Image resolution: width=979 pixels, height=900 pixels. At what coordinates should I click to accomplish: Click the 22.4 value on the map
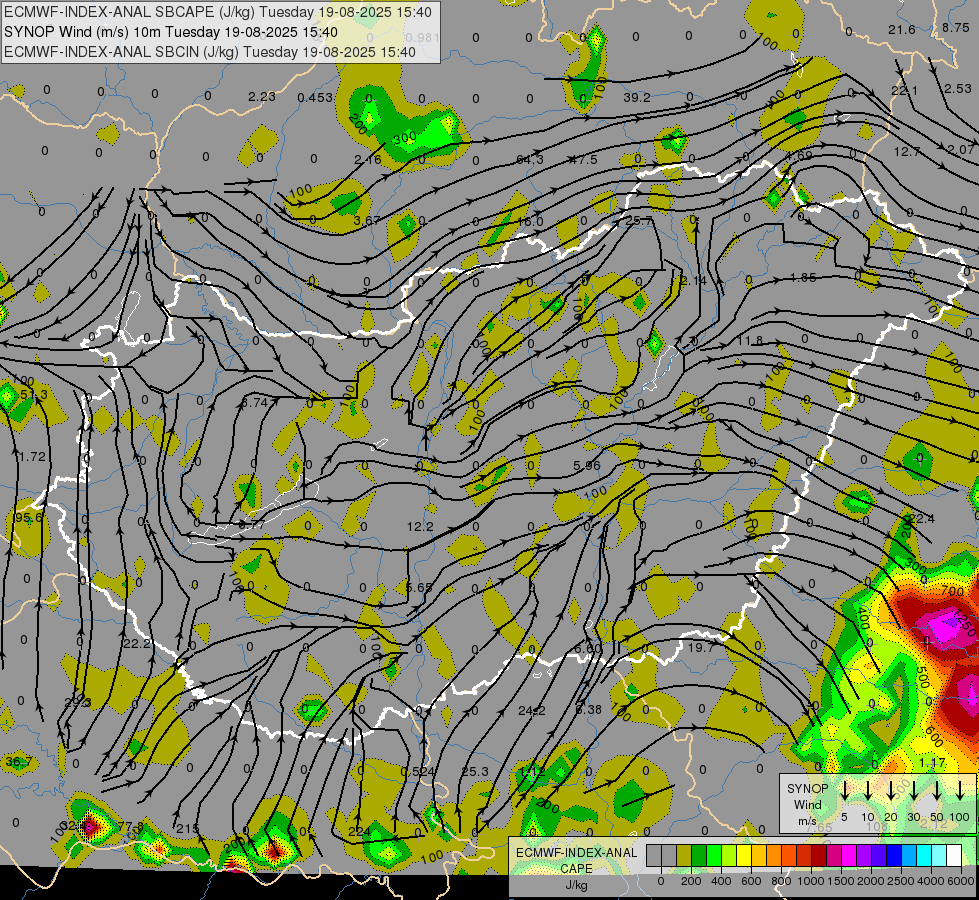pos(922,518)
